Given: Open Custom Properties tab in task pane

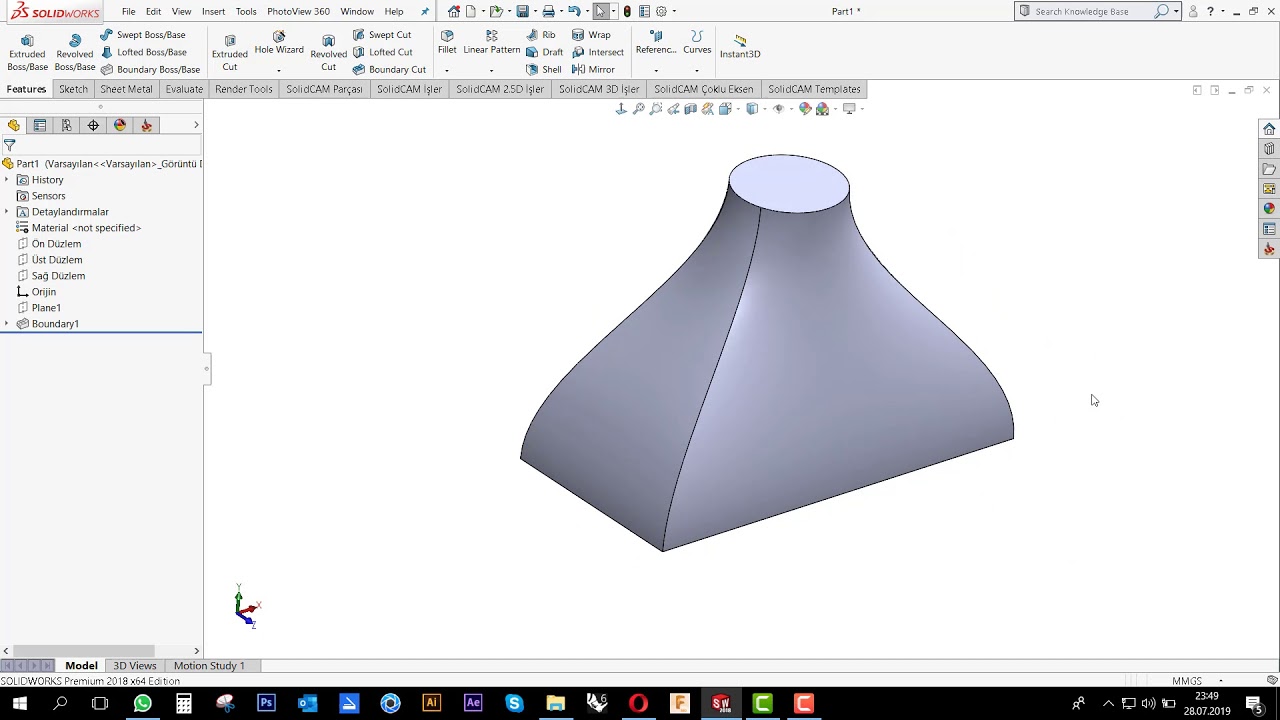Looking at the screenshot, I should point(1269,229).
